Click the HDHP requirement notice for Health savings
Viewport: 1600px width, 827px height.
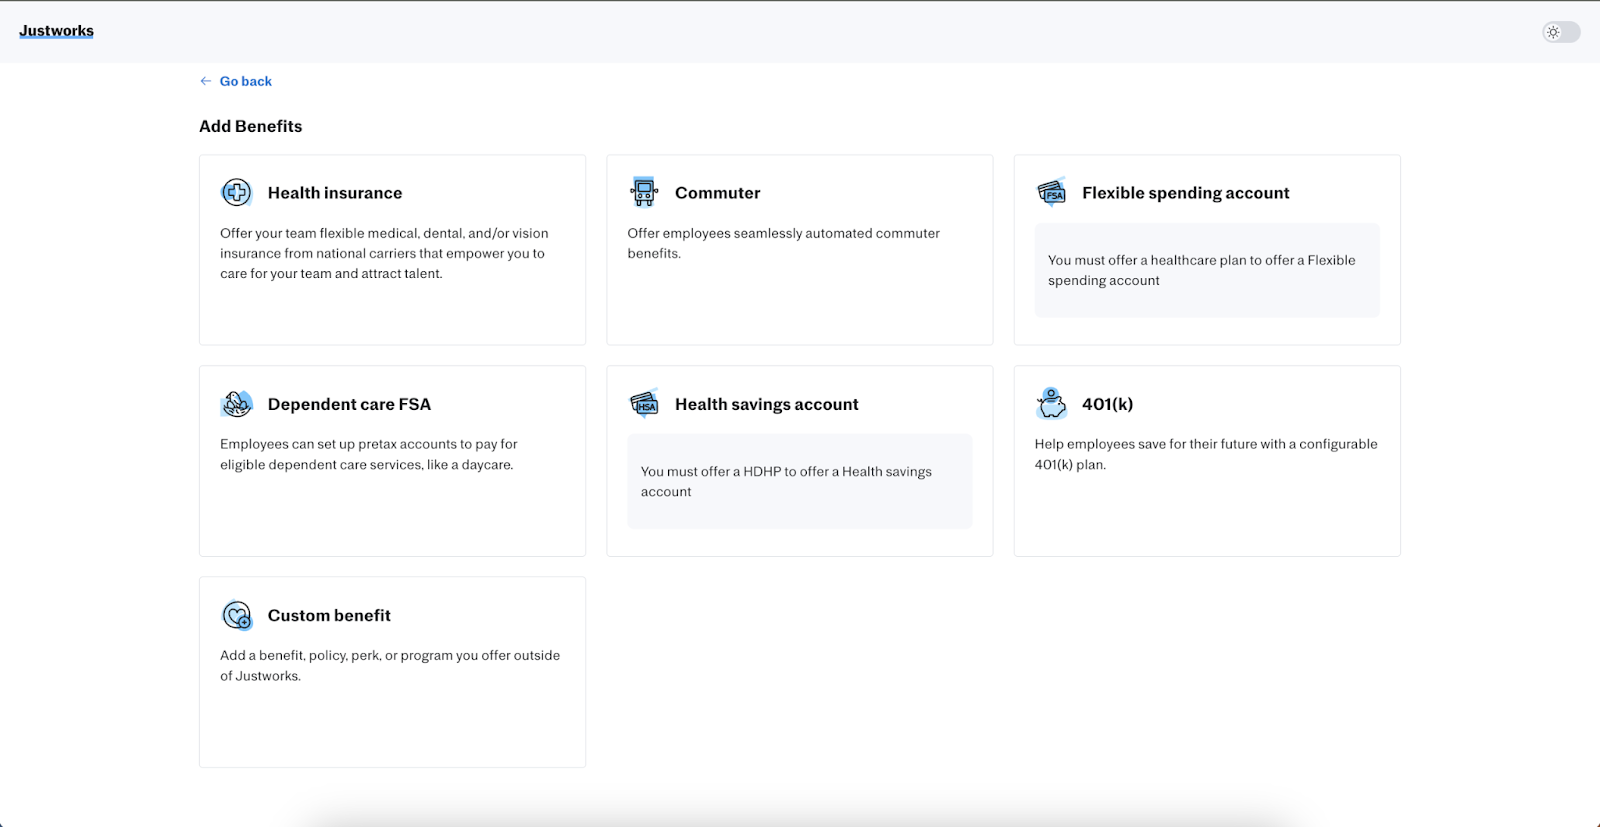pos(799,481)
